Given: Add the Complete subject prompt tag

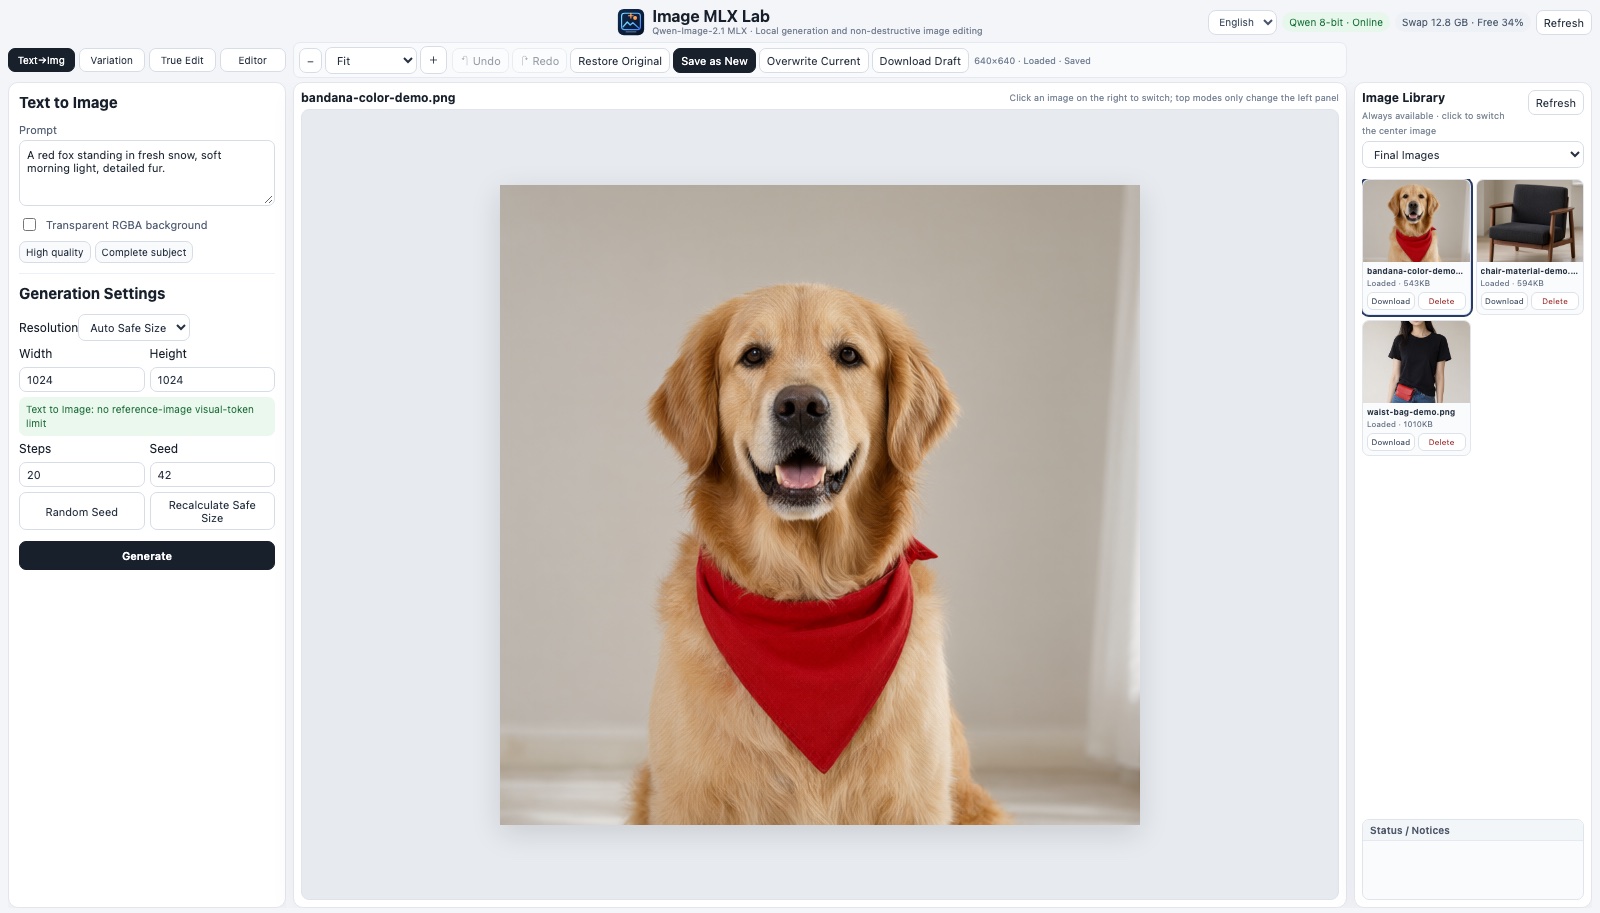Looking at the screenshot, I should (x=144, y=252).
